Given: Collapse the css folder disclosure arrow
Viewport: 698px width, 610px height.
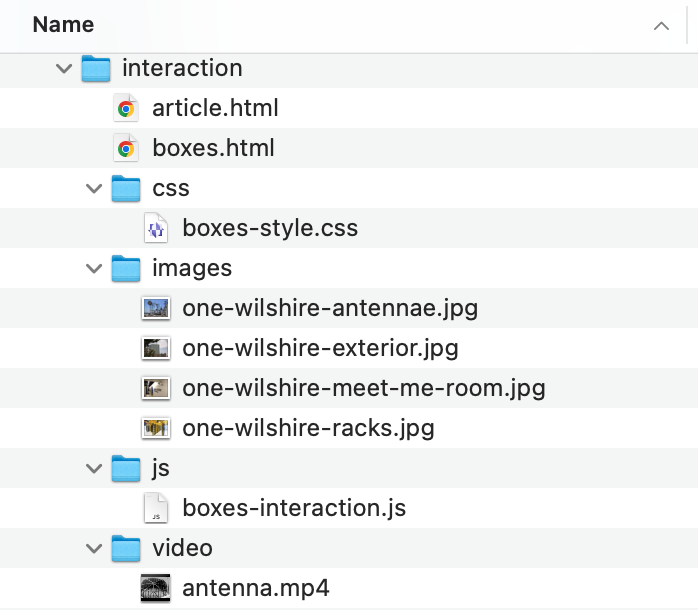Looking at the screenshot, I should click(x=94, y=188).
